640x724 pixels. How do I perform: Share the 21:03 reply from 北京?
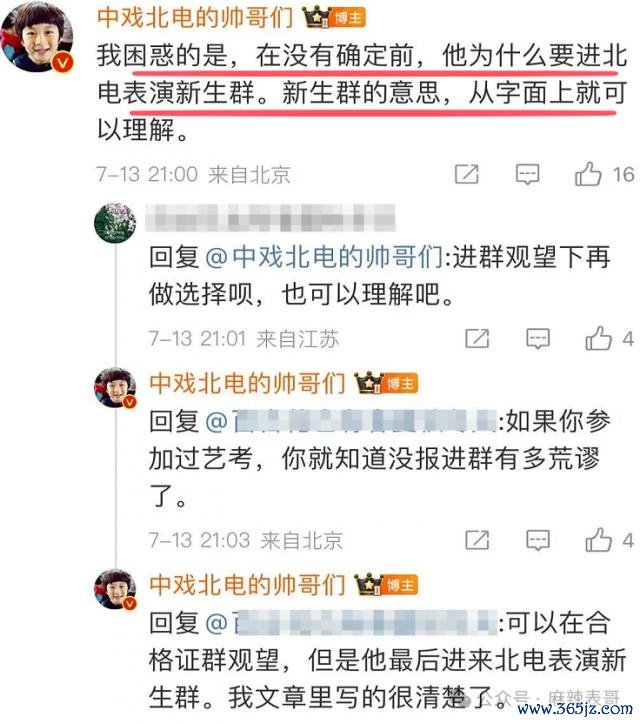coord(477,540)
